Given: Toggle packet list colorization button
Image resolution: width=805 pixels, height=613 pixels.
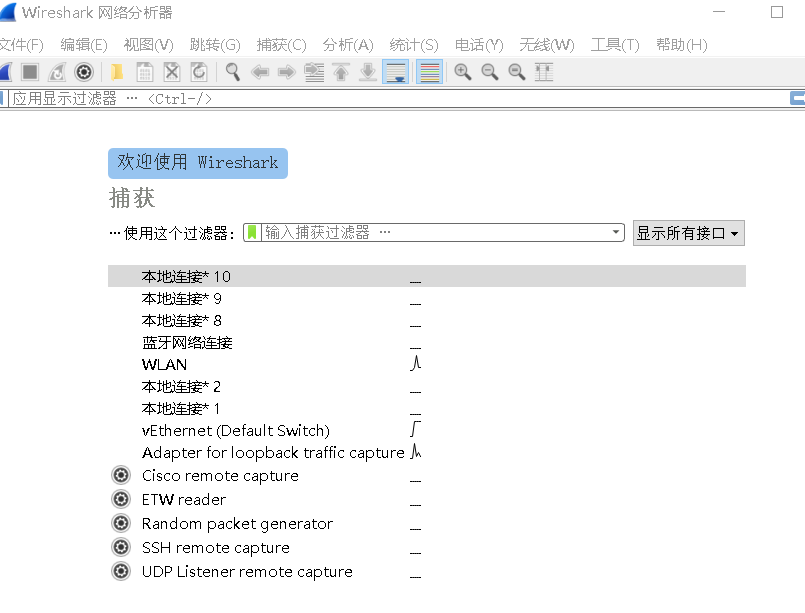Looking at the screenshot, I should click(x=429, y=72).
